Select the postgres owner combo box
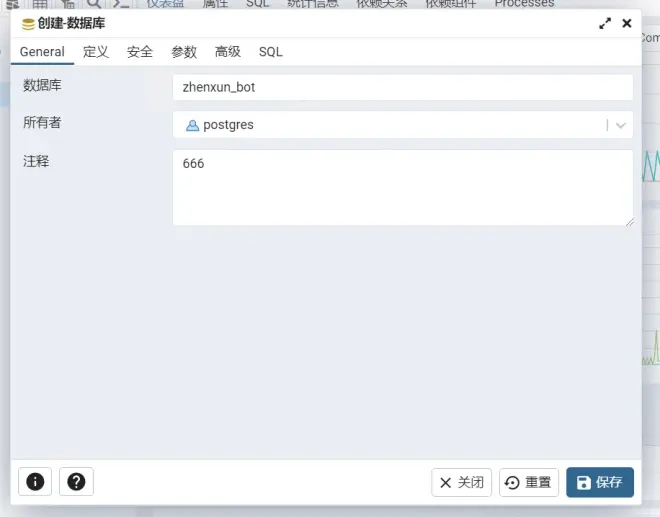Screen dimensions: 660x517 (403, 125)
